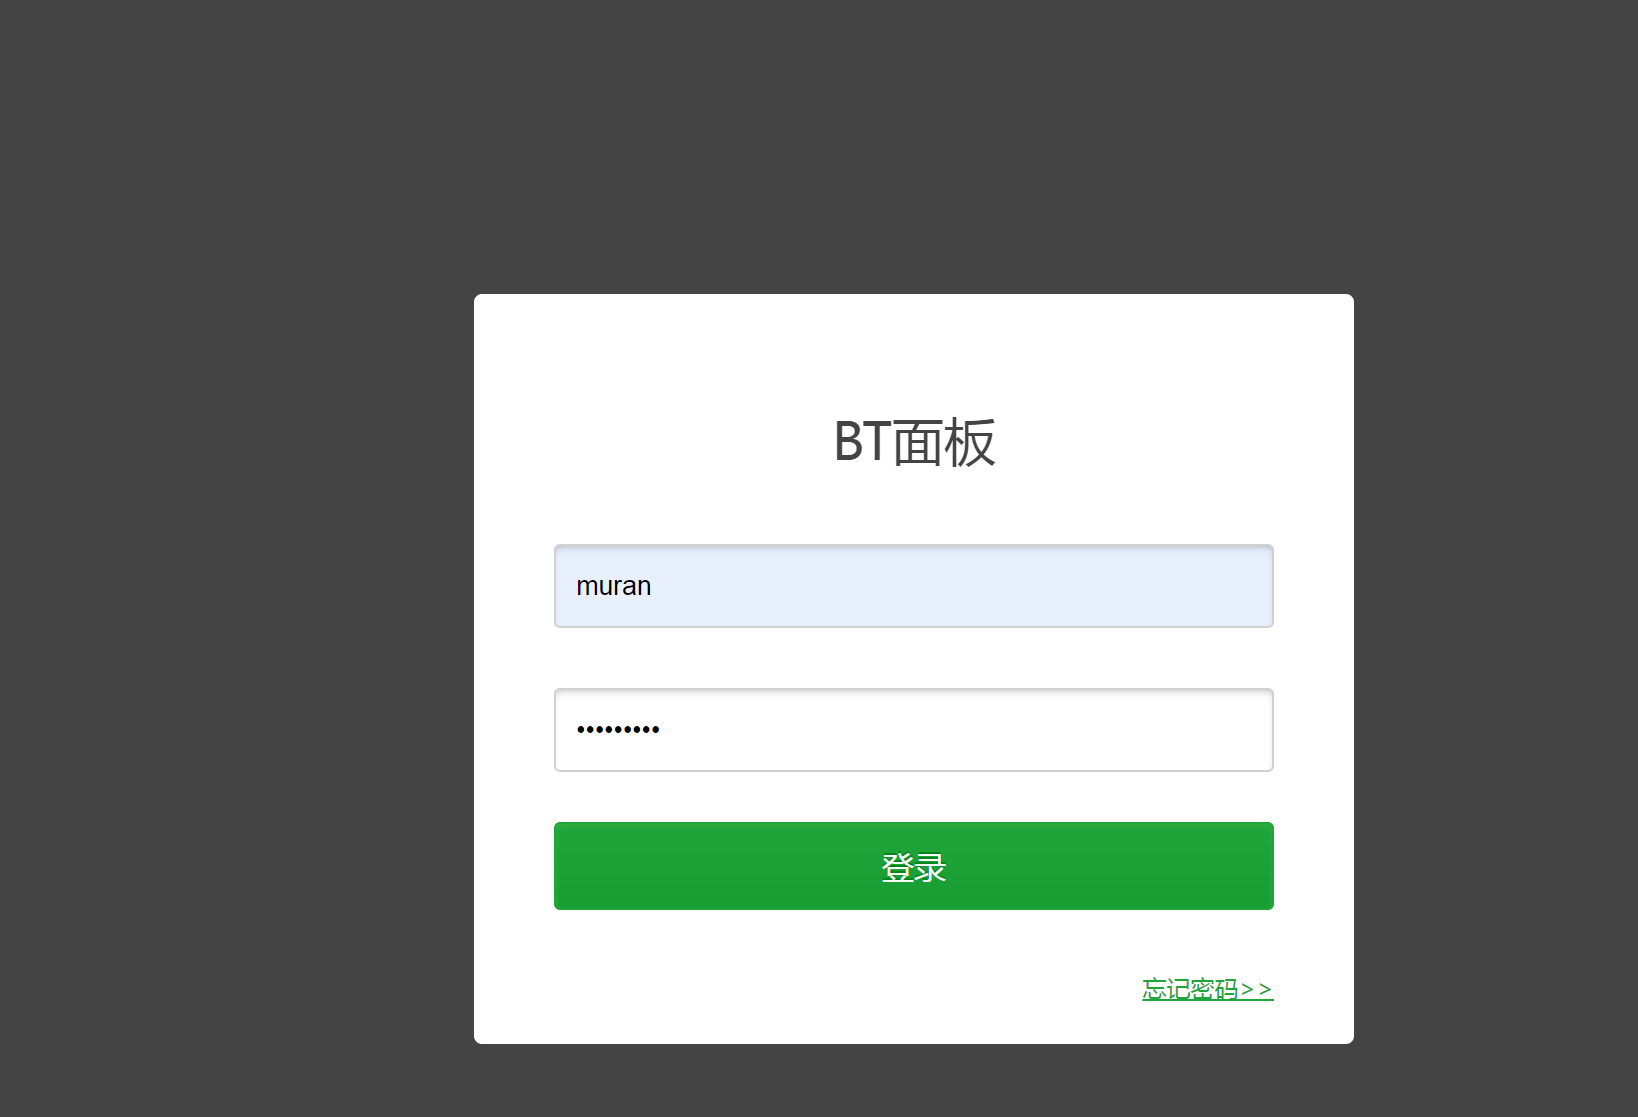The width and height of the screenshot is (1638, 1117).
Task: Focus the masked password input field
Action: coord(913,730)
